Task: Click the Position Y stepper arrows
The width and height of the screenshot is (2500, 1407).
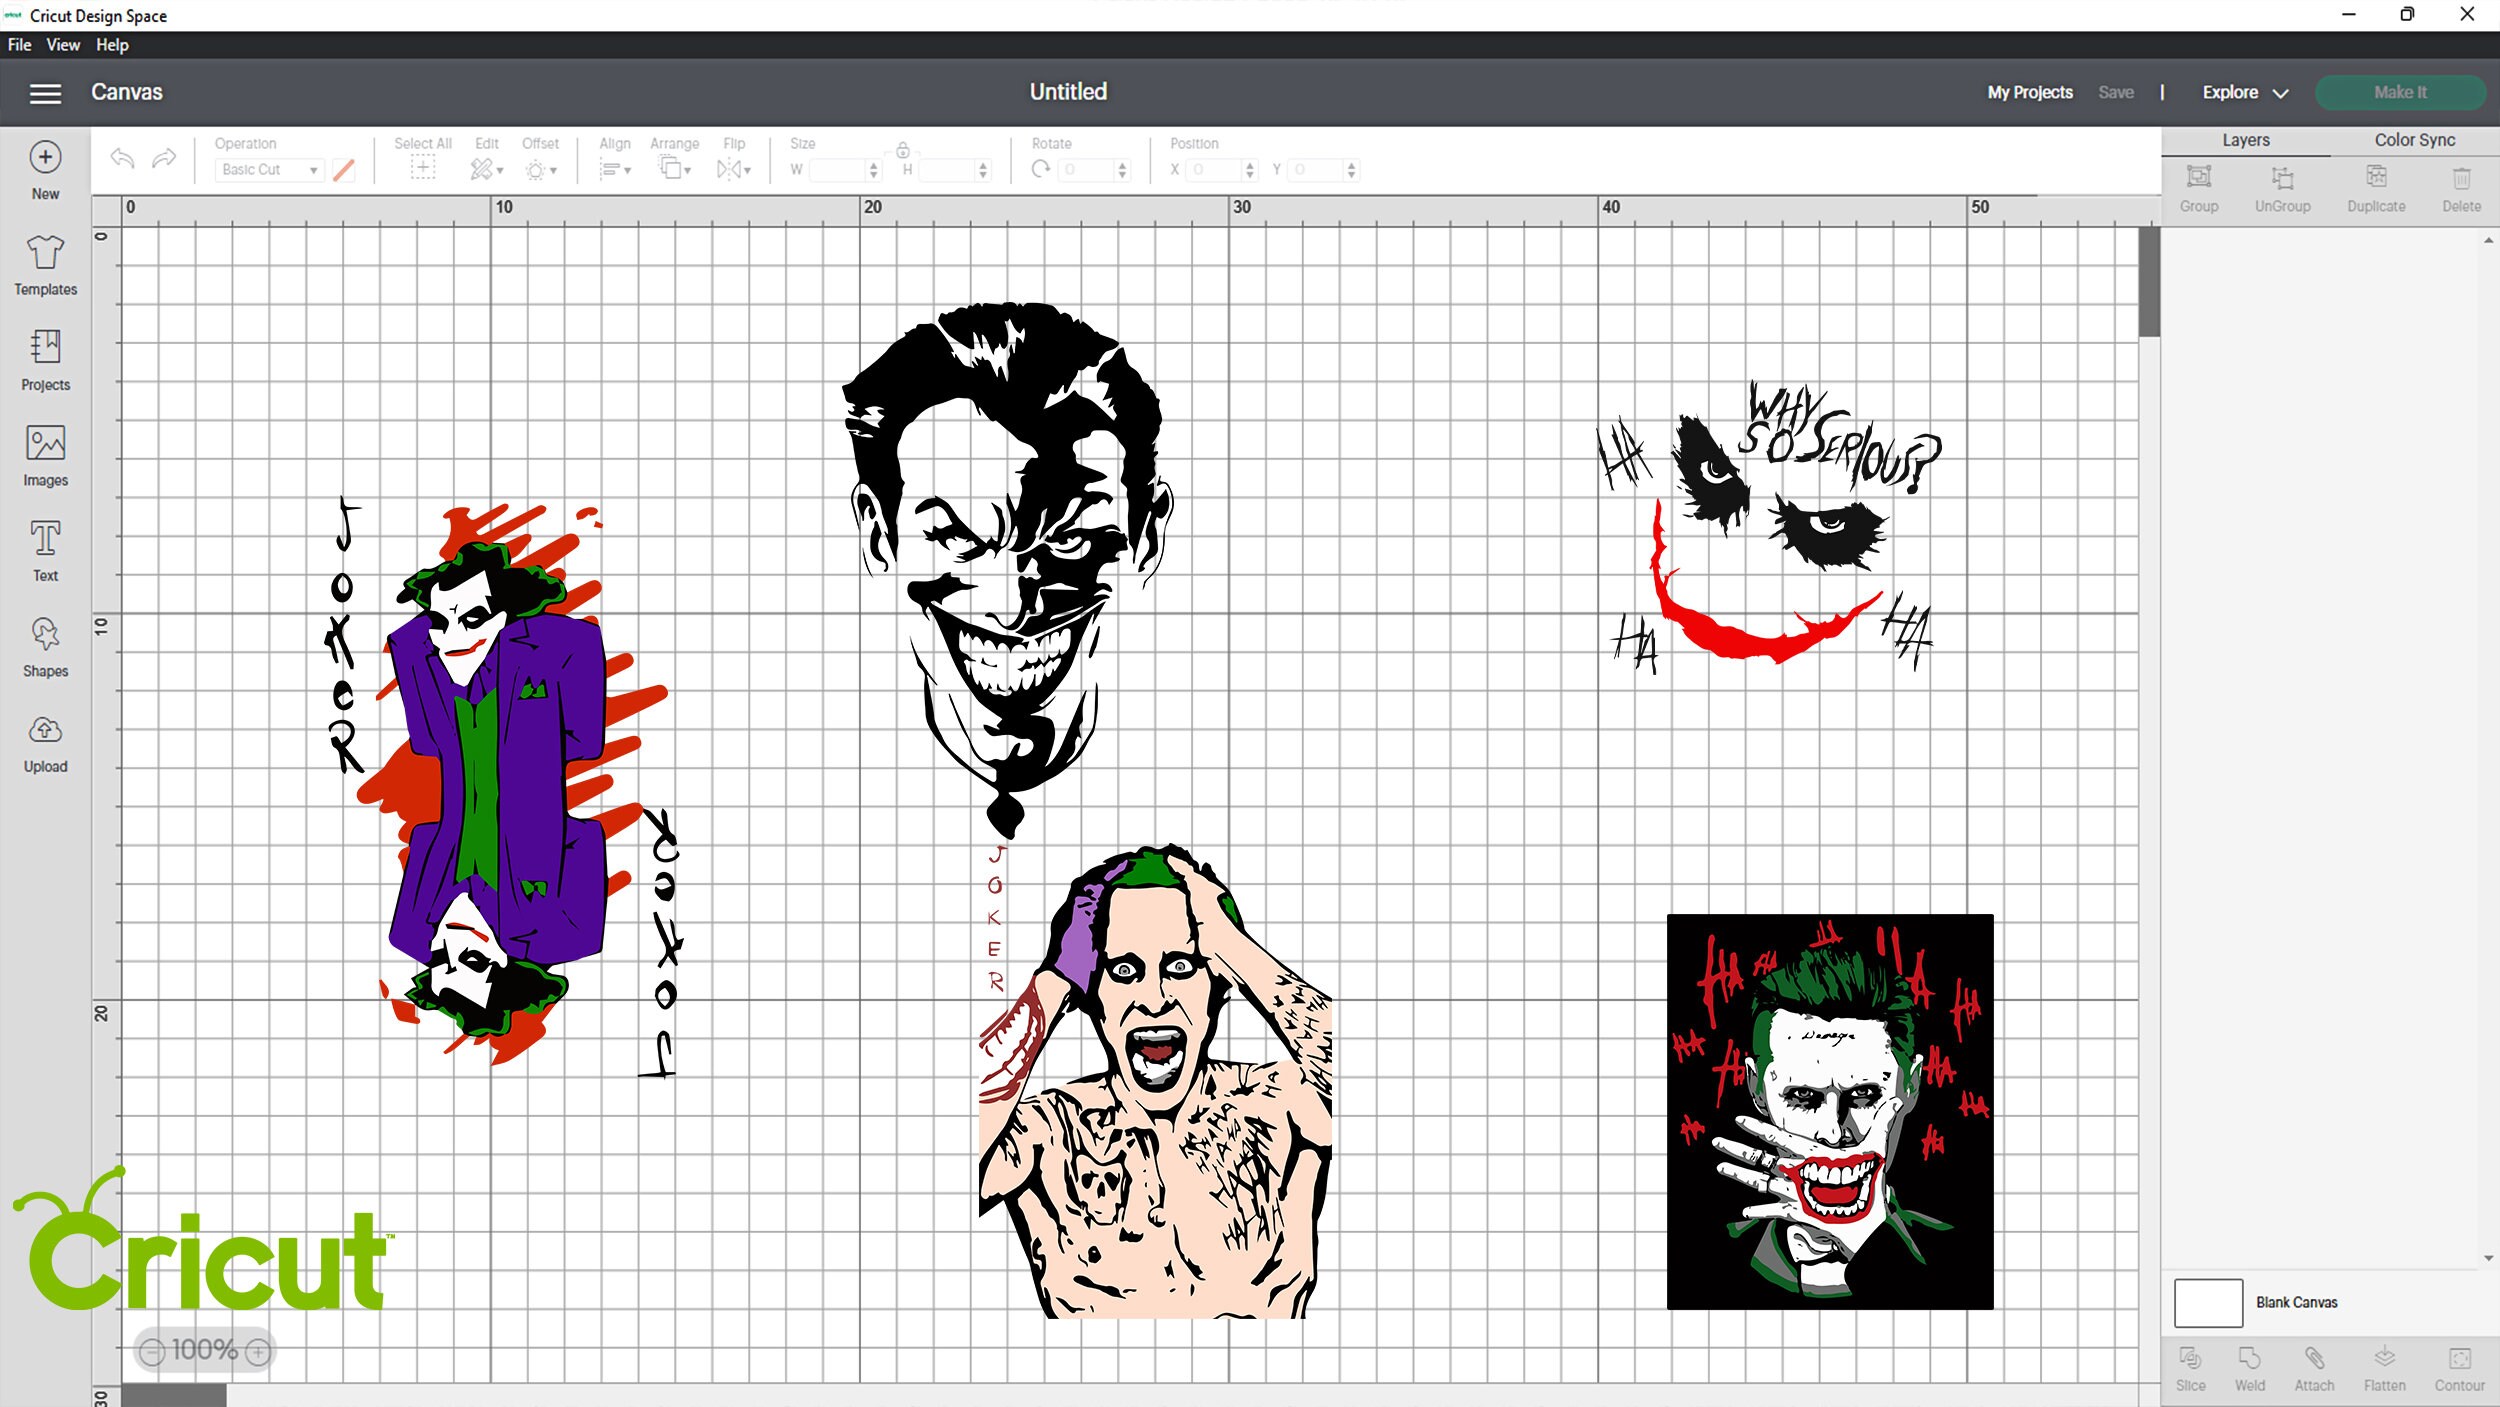Action: (x=1351, y=170)
